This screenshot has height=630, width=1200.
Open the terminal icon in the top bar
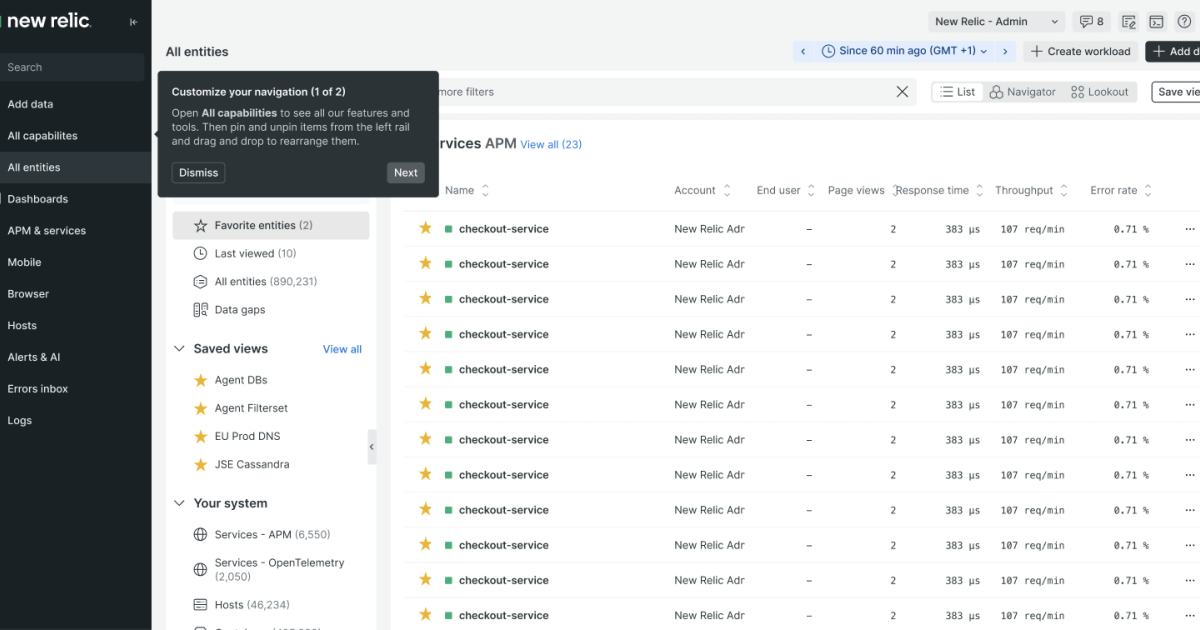click(x=1158, y=21)
